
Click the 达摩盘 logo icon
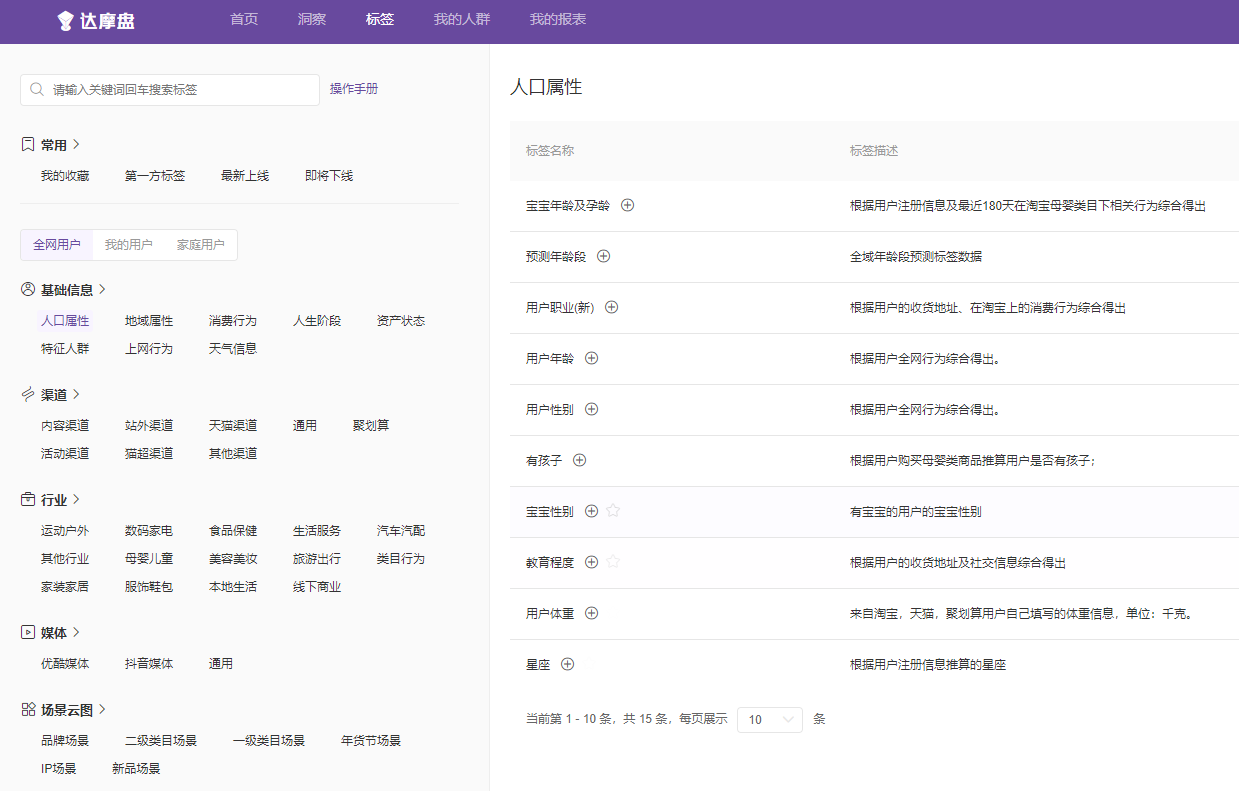pos(66,20)
